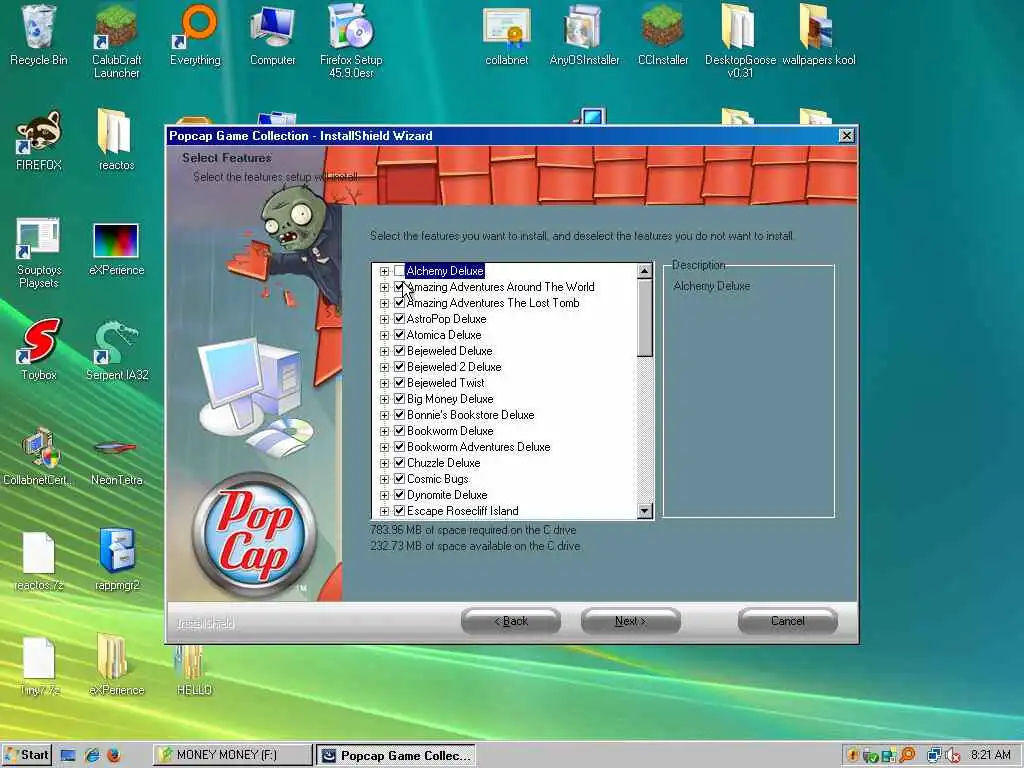Switch to MONEY MONEY (F:) taskbar window
The height and width of the screenshot is (768, 1024).
coord(232,755)
